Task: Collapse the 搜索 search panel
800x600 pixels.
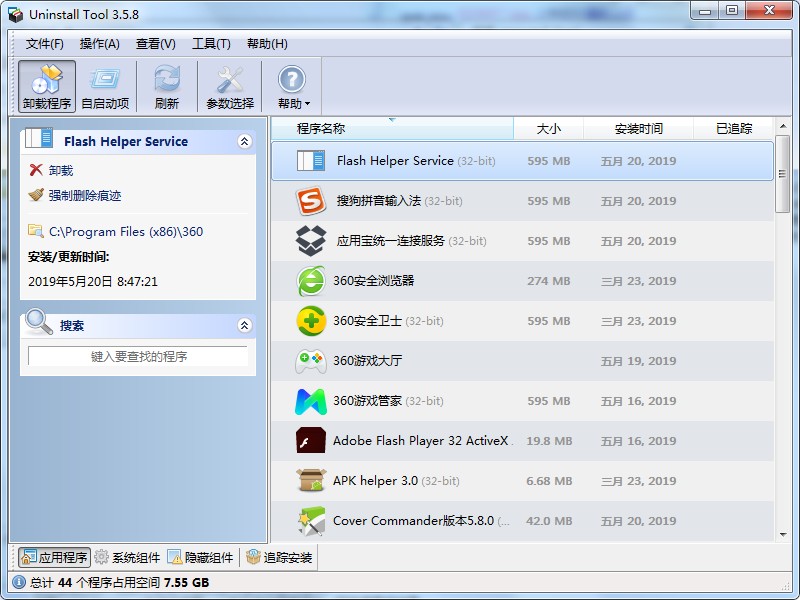Action: click(243, 325)
